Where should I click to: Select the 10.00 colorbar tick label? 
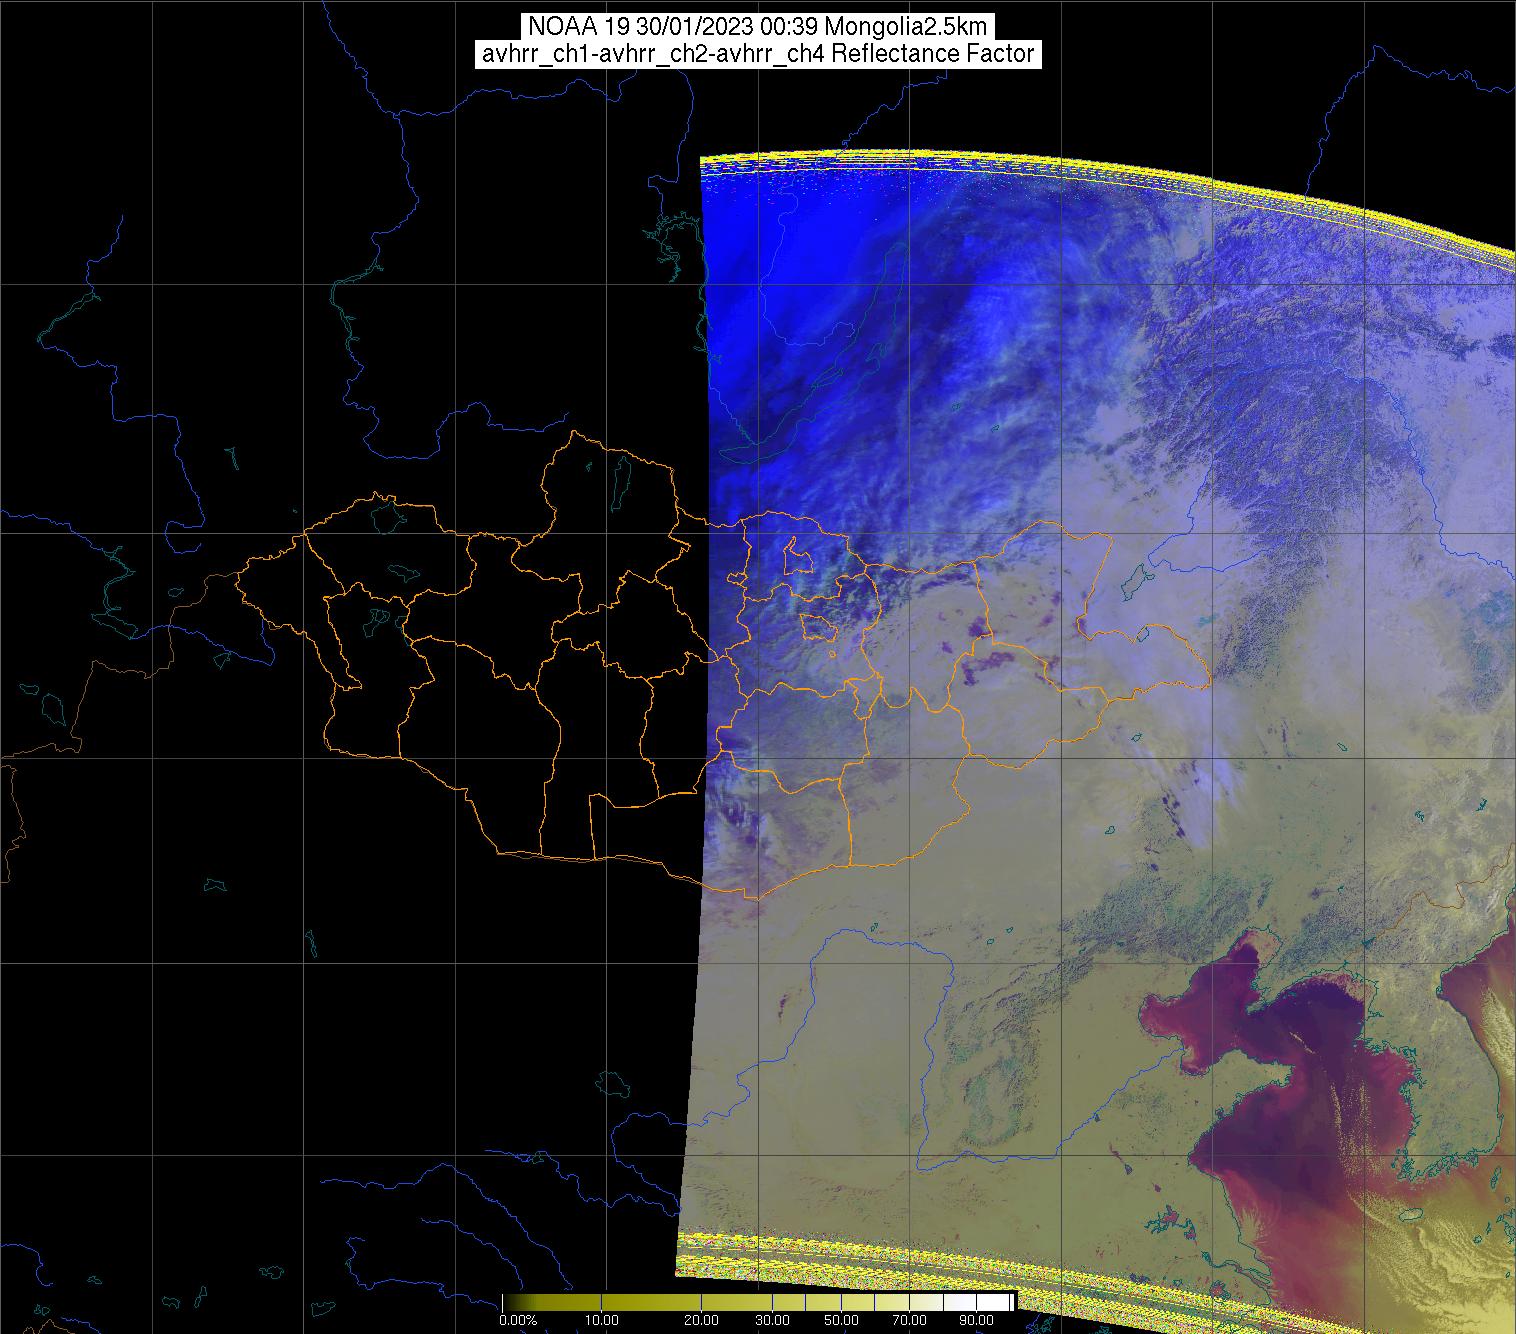(x=603, y=1321)
